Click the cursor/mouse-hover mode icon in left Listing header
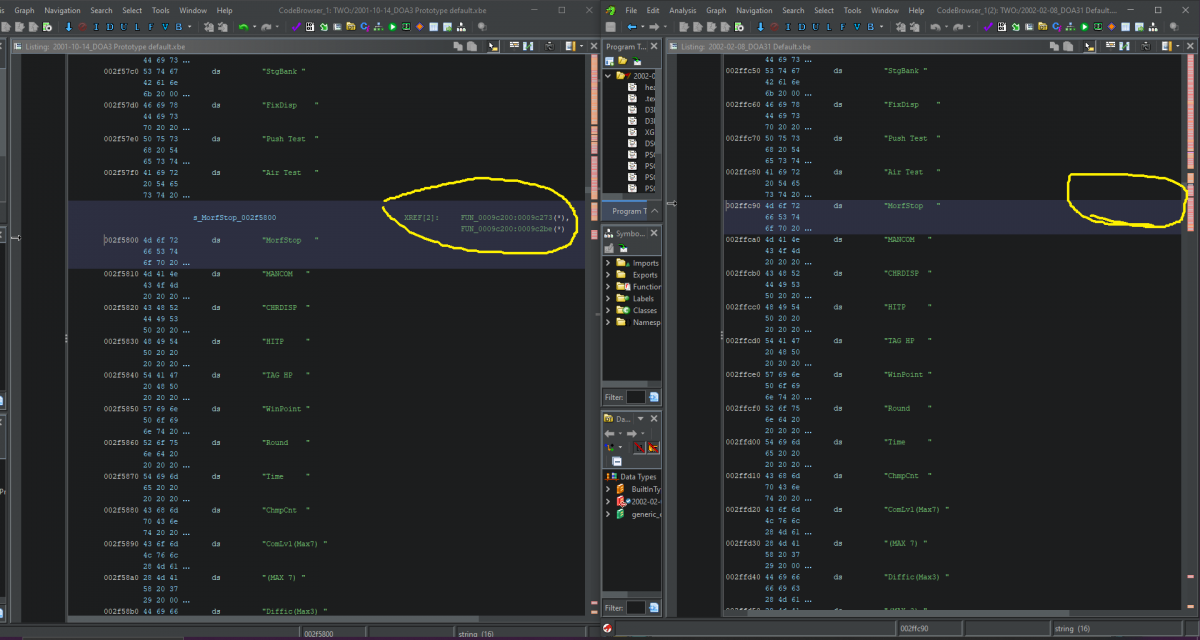The height and width of the screenshot is (640, 1200). [493, 46]
